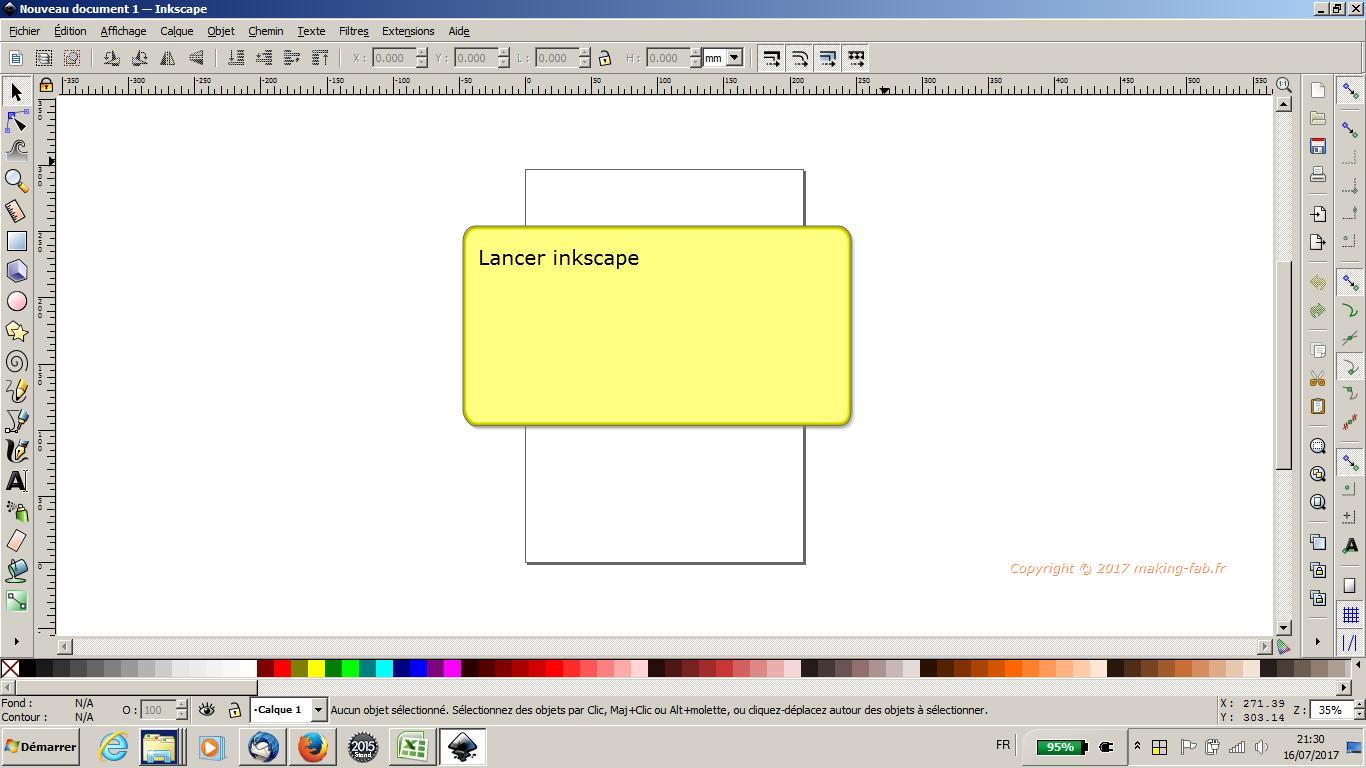
Task: Toggle lock on the current layer
Action: 234,710
